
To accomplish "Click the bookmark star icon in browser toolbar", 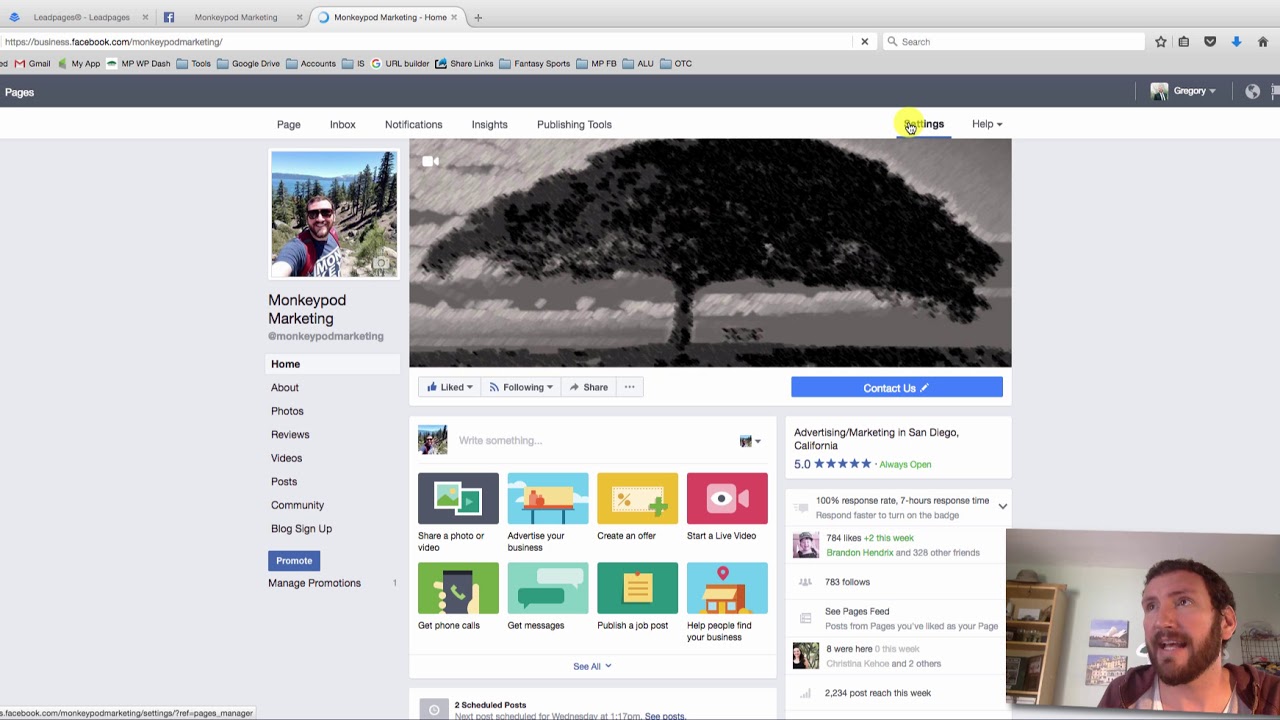I will 1160,42.
